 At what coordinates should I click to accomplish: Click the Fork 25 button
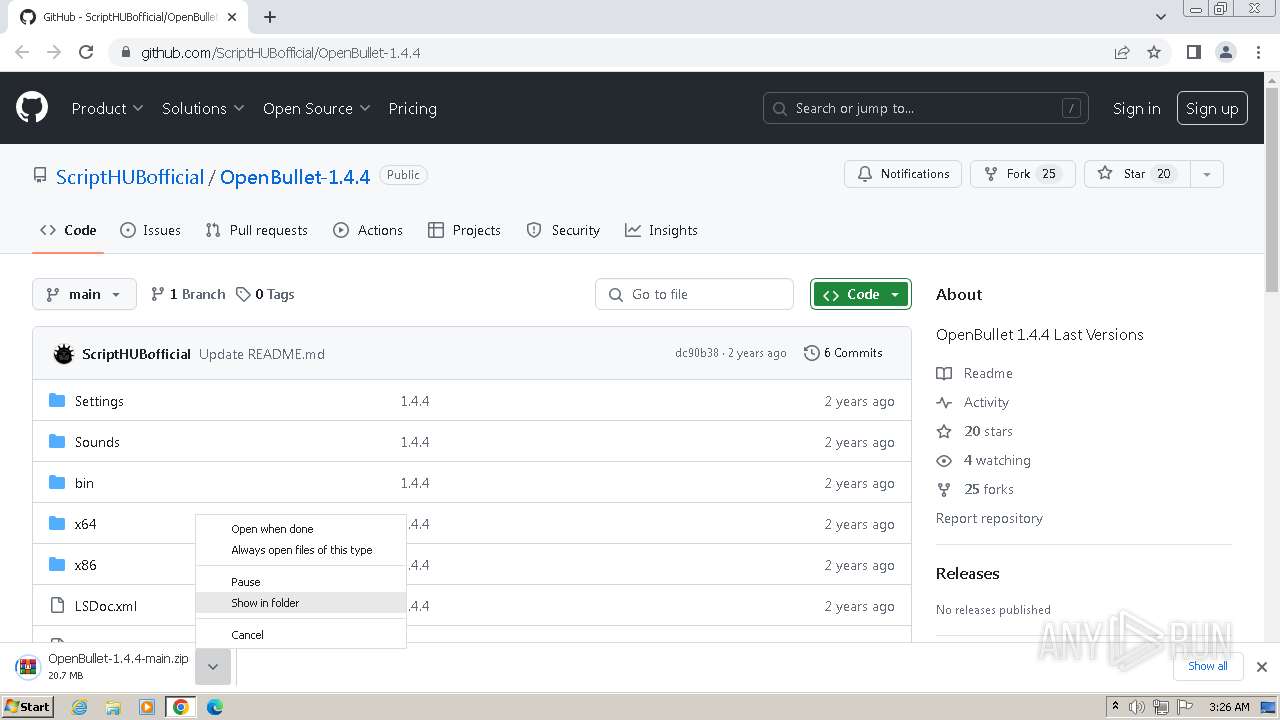click(x=1022, y=174)
